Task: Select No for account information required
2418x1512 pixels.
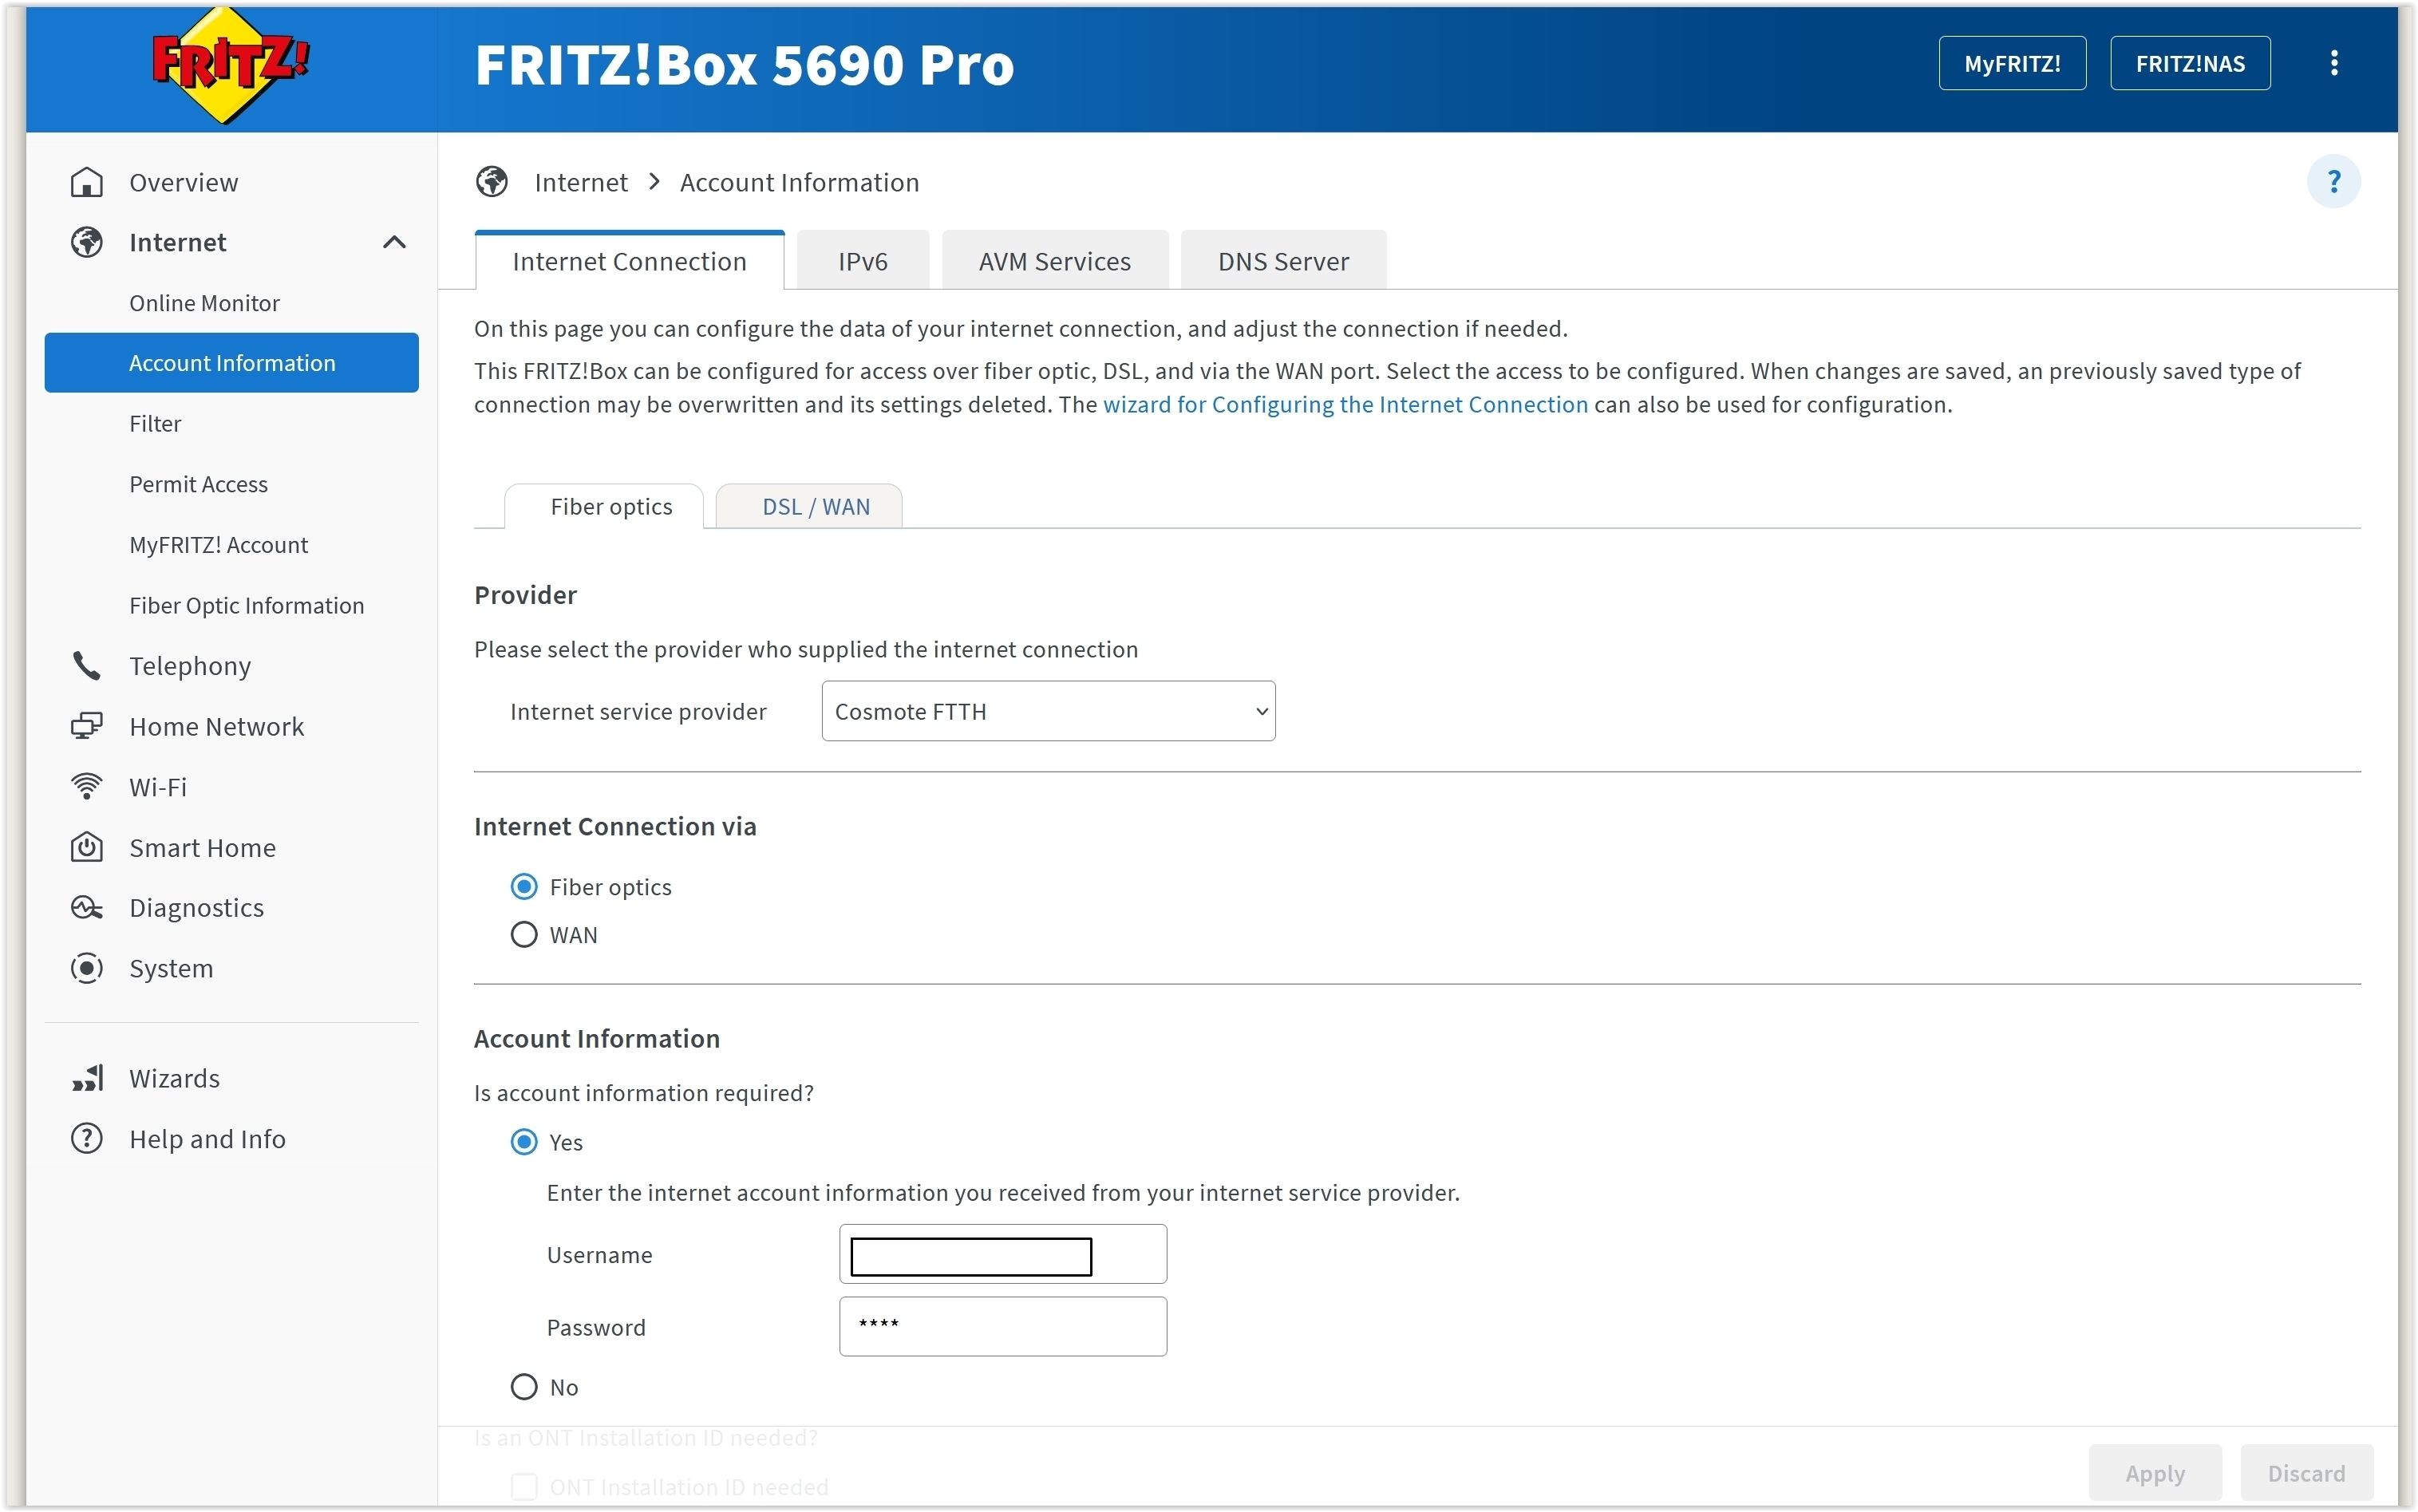Action: coord(523,1387)
